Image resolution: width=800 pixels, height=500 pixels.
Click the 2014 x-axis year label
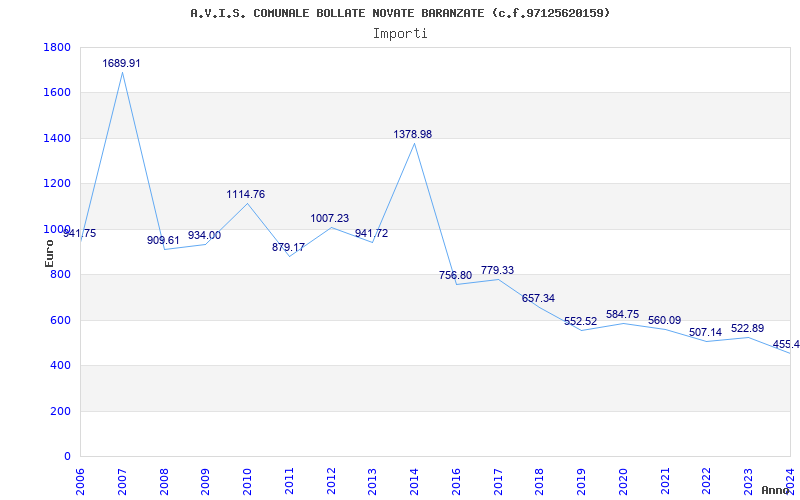(415, 481)
